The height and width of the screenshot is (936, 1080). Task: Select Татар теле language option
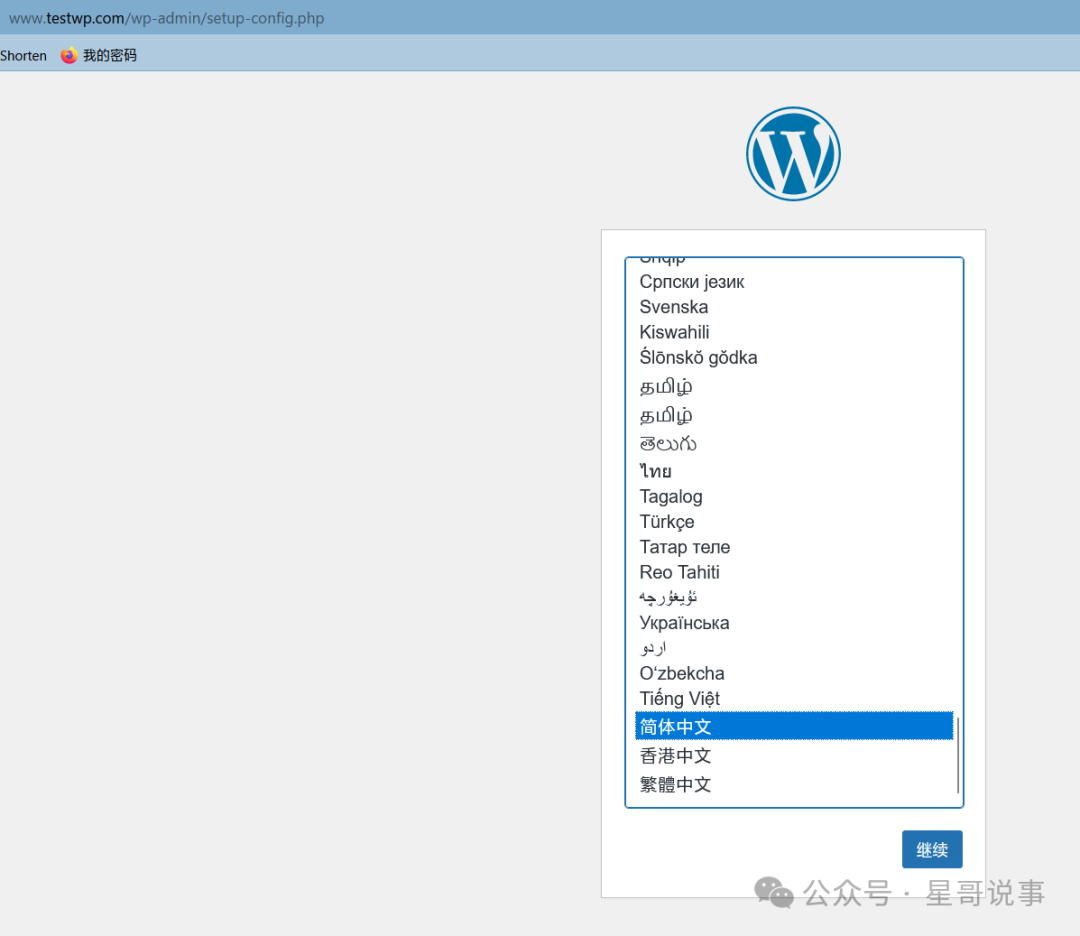pyautogui.click(x=794, y=547)
